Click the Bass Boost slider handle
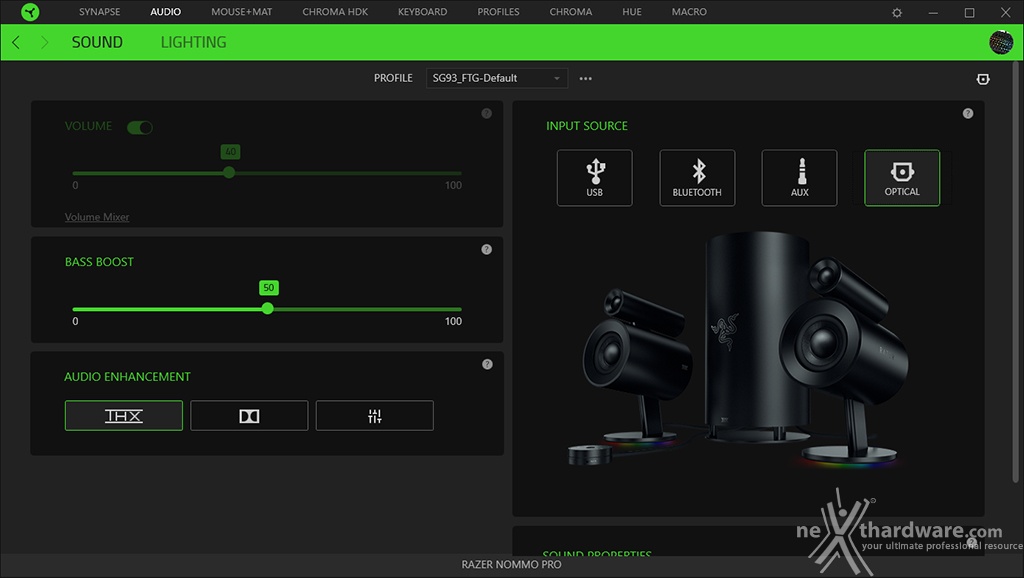 pos(268,308)
